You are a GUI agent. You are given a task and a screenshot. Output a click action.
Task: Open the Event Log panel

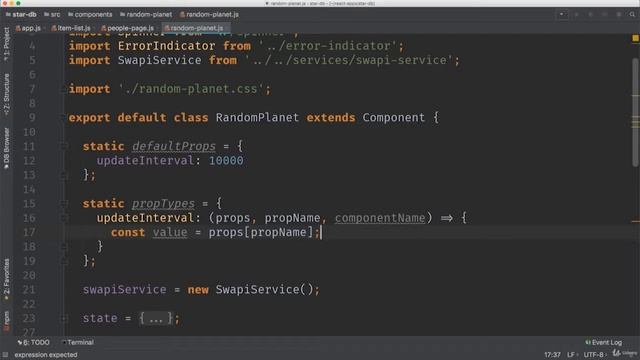coord(603,342)
